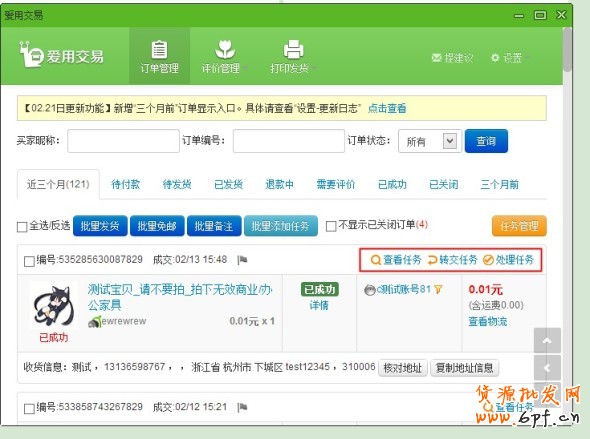This screenshot has width=590, height=439.
Task: Click the 批量发货 button
Action: click(x=100, y=226)
